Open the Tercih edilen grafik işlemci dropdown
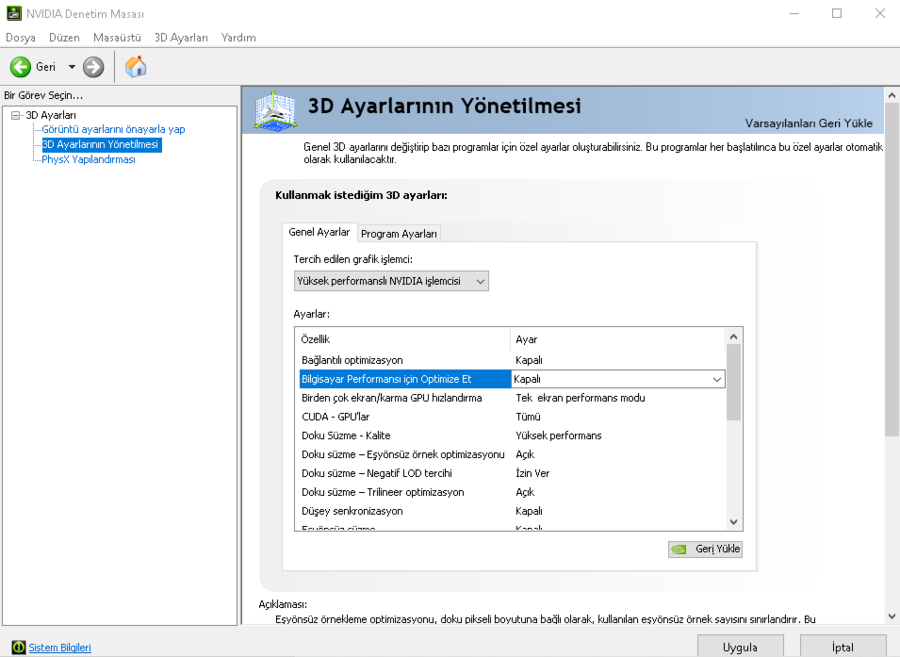The width and height of the screenshot is (900, 657). (391, 281)
